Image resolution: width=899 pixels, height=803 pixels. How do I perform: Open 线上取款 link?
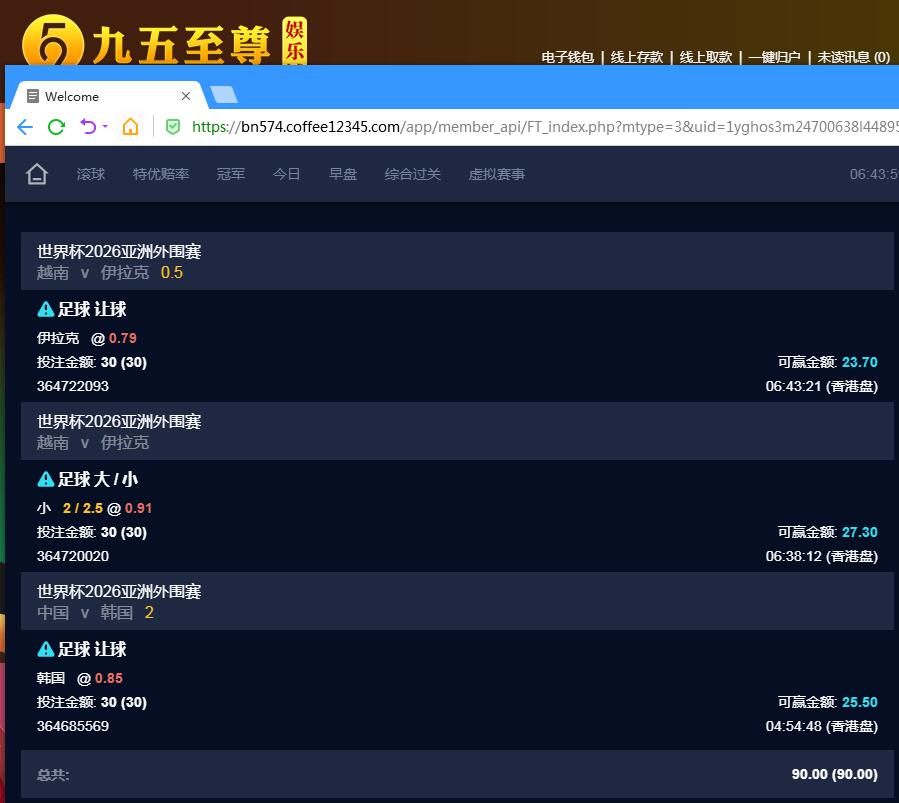(x=706, y=57)
